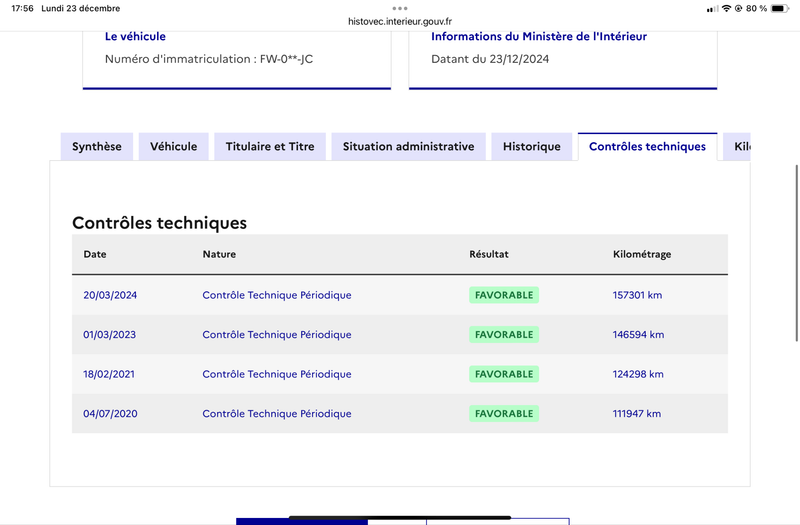Screen dimensions: 800x525
Task: Click the FAVORABLE badge for 01/03/2023
Action: (x=504, y=335)
